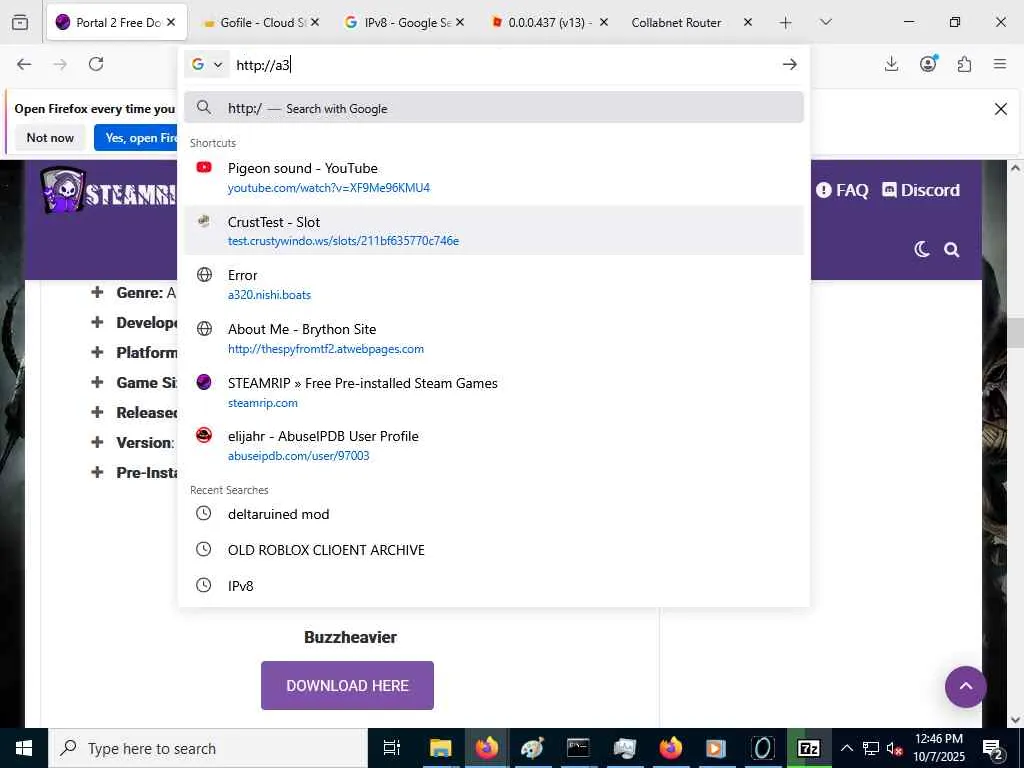Open the Windows Start menu

pyautogui.click(x=24, y=748)
